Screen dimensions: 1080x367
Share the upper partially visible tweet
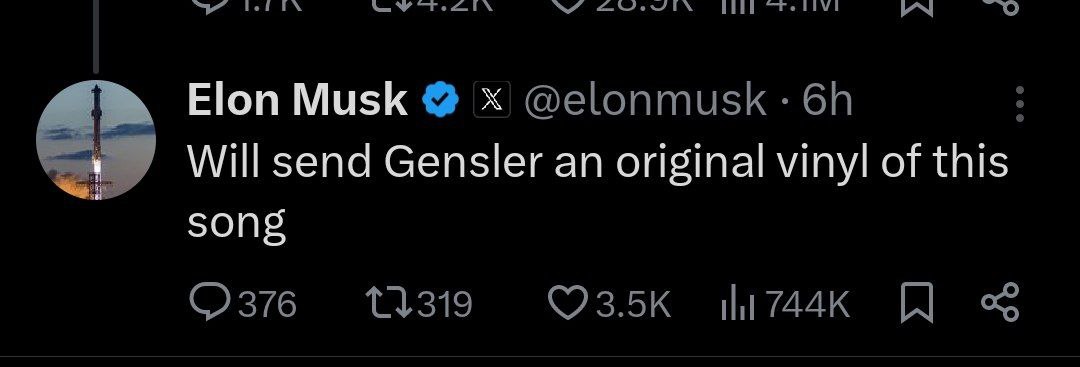coord(999,6)
